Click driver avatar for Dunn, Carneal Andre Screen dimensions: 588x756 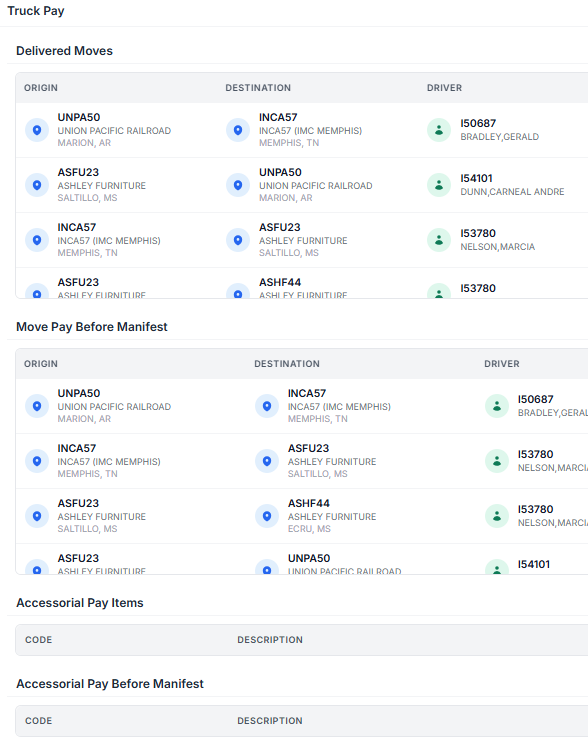(439, 185)
